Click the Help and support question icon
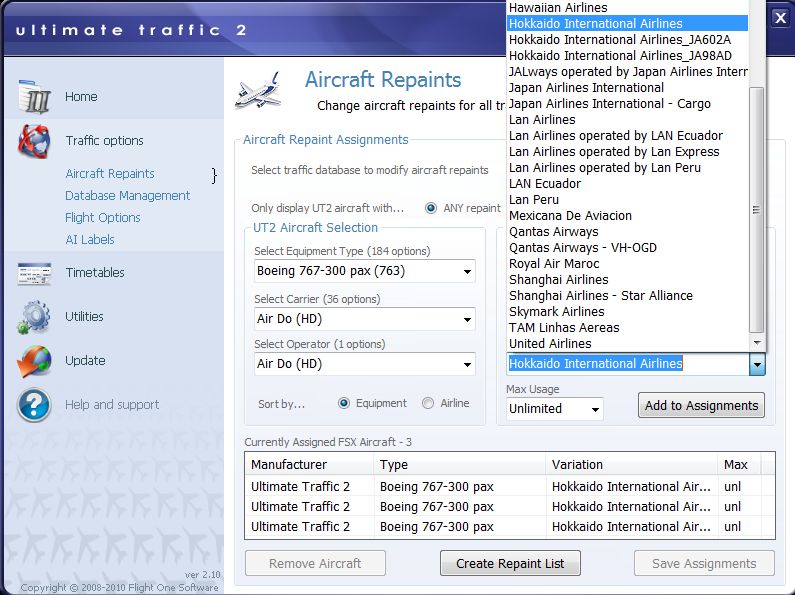This screenshot has height=595, width=795. (34, 405)
